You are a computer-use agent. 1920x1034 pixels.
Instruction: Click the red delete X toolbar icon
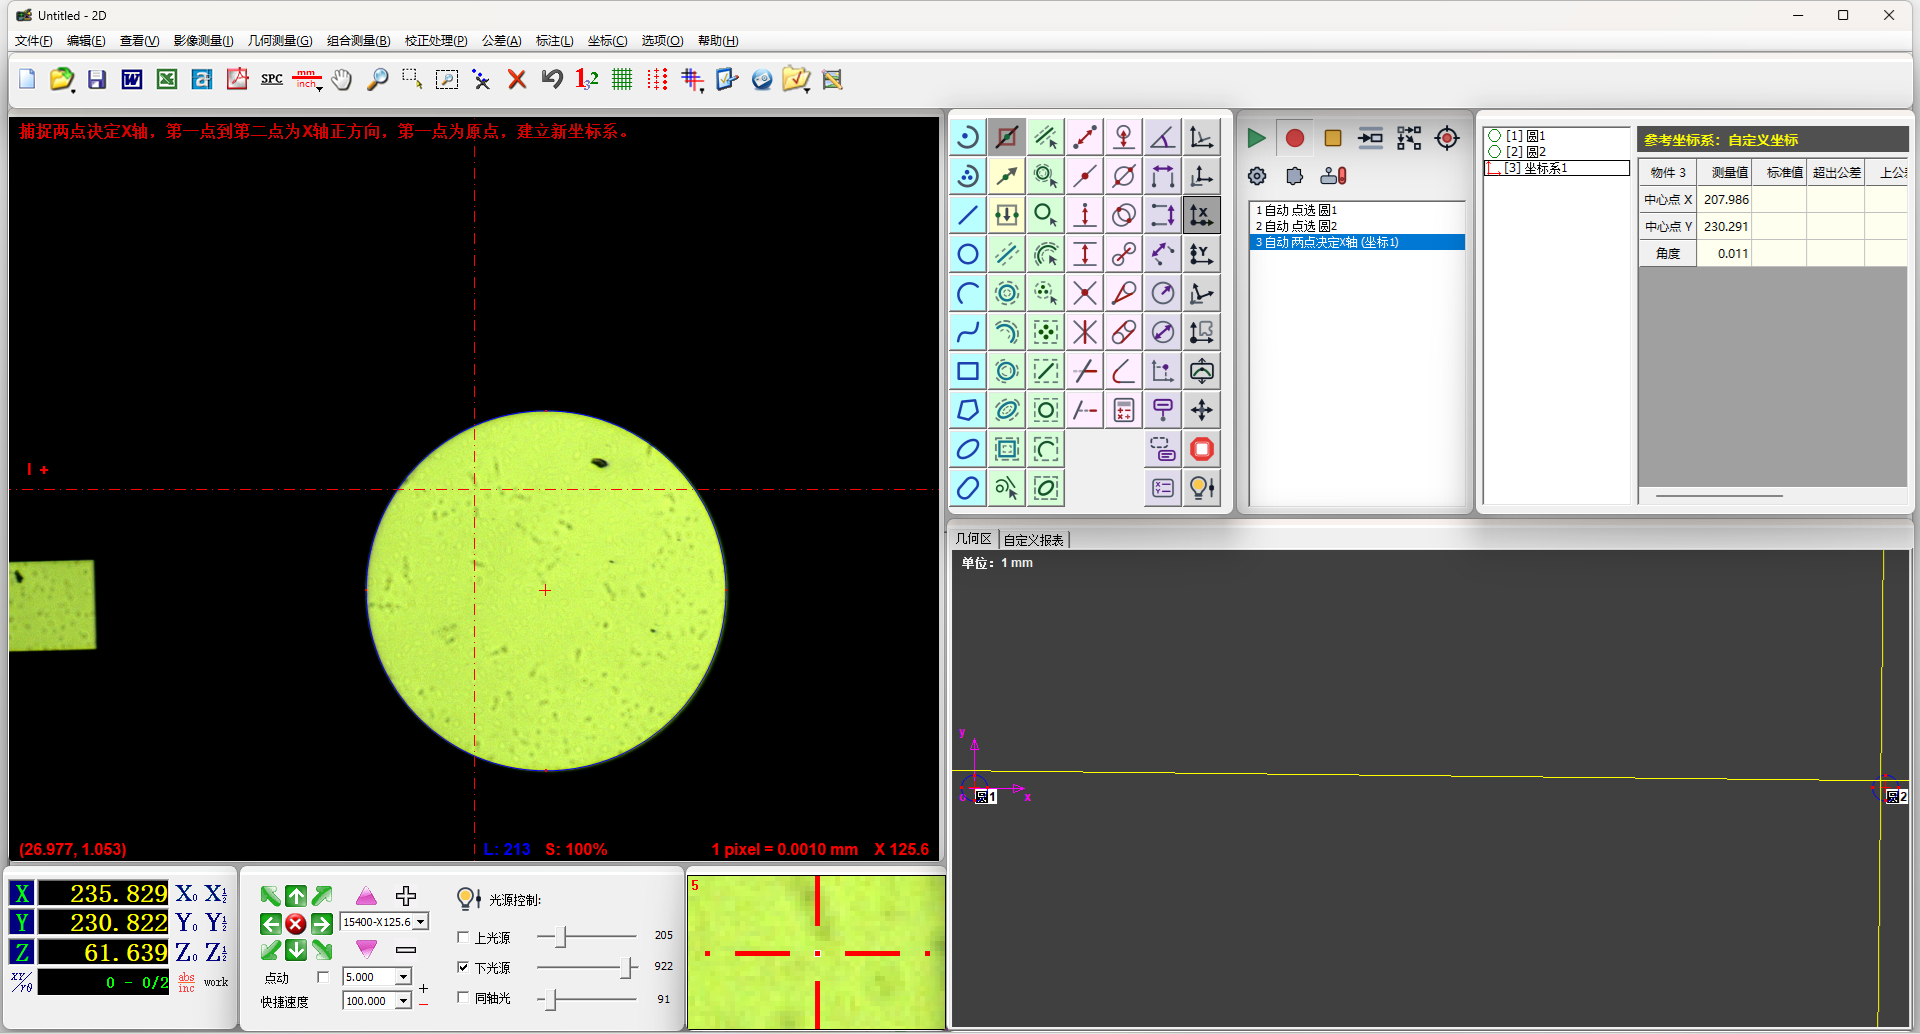point(517,79)
